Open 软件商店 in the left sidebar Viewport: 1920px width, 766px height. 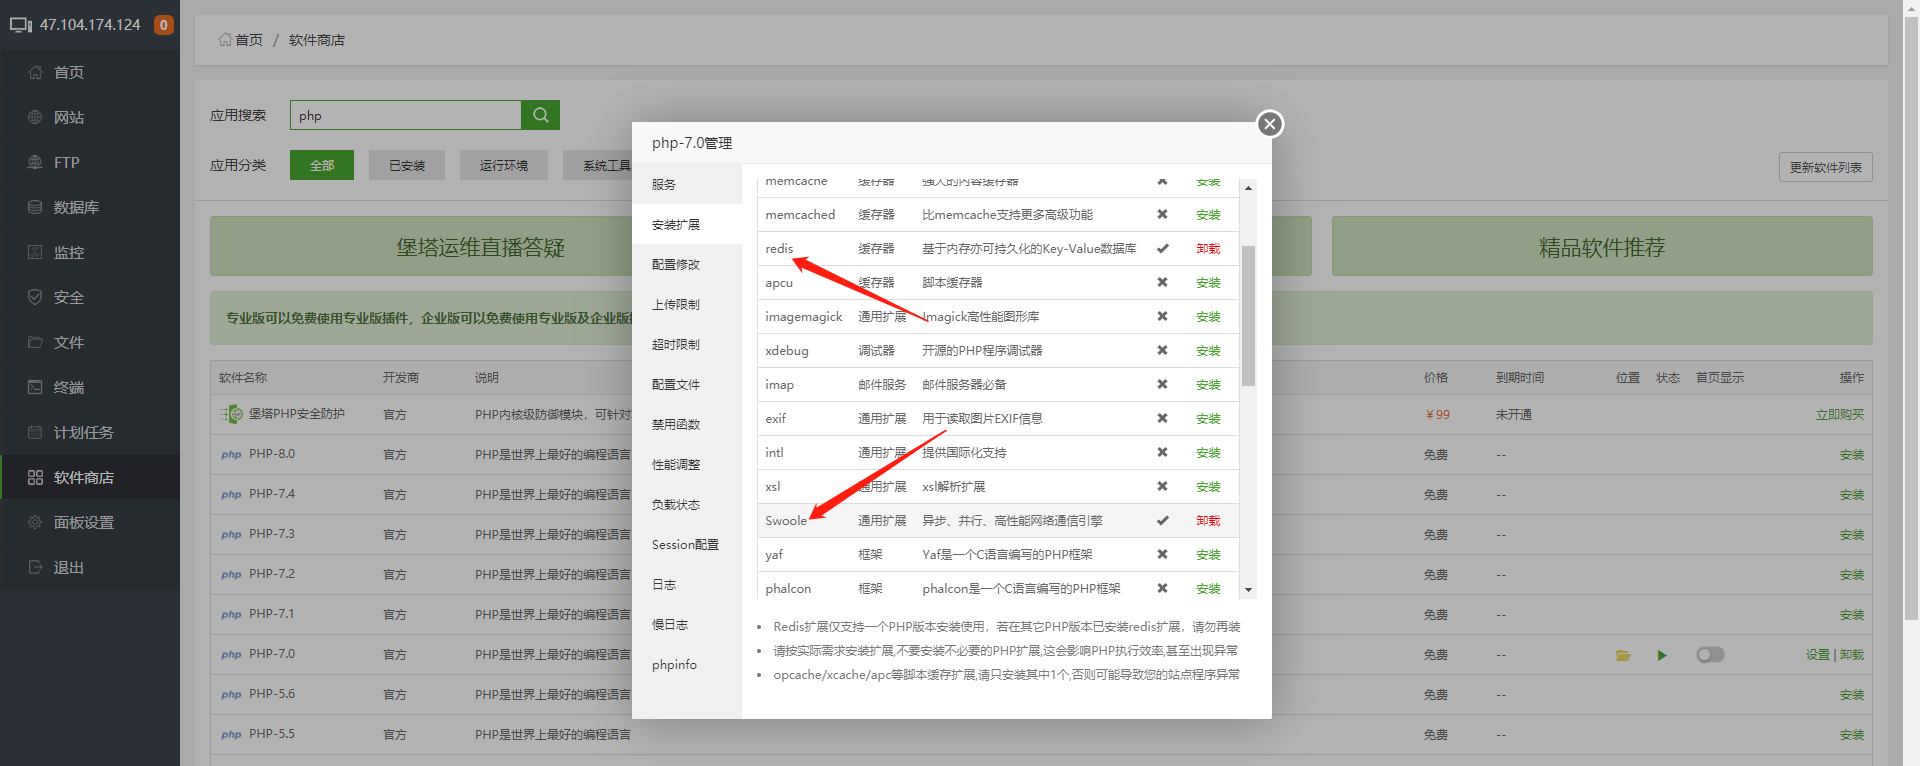84,478
